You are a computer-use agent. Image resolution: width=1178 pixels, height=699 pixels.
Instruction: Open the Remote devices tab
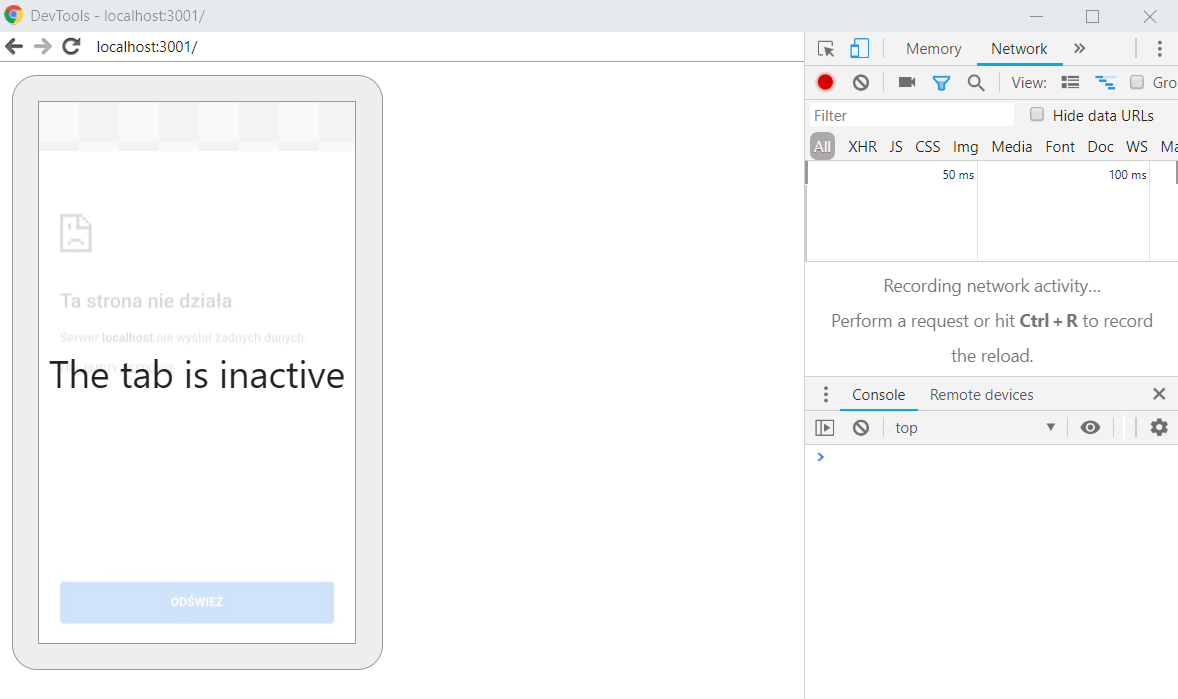coord(981,395)
